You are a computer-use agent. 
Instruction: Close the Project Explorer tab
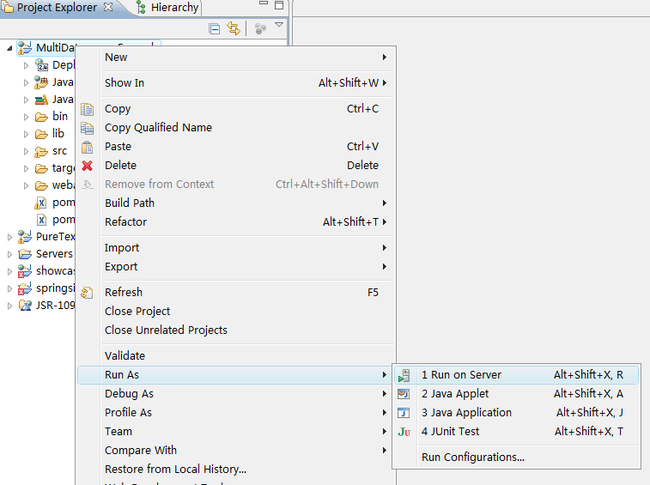click(108, 7)
